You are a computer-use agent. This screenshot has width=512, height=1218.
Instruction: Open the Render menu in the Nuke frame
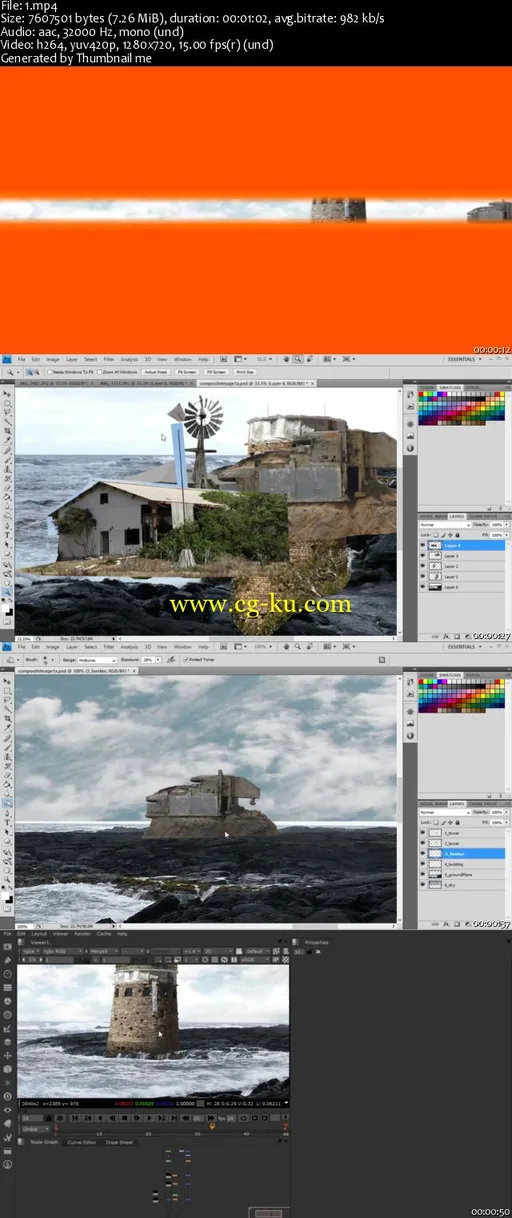coord(82,934)
